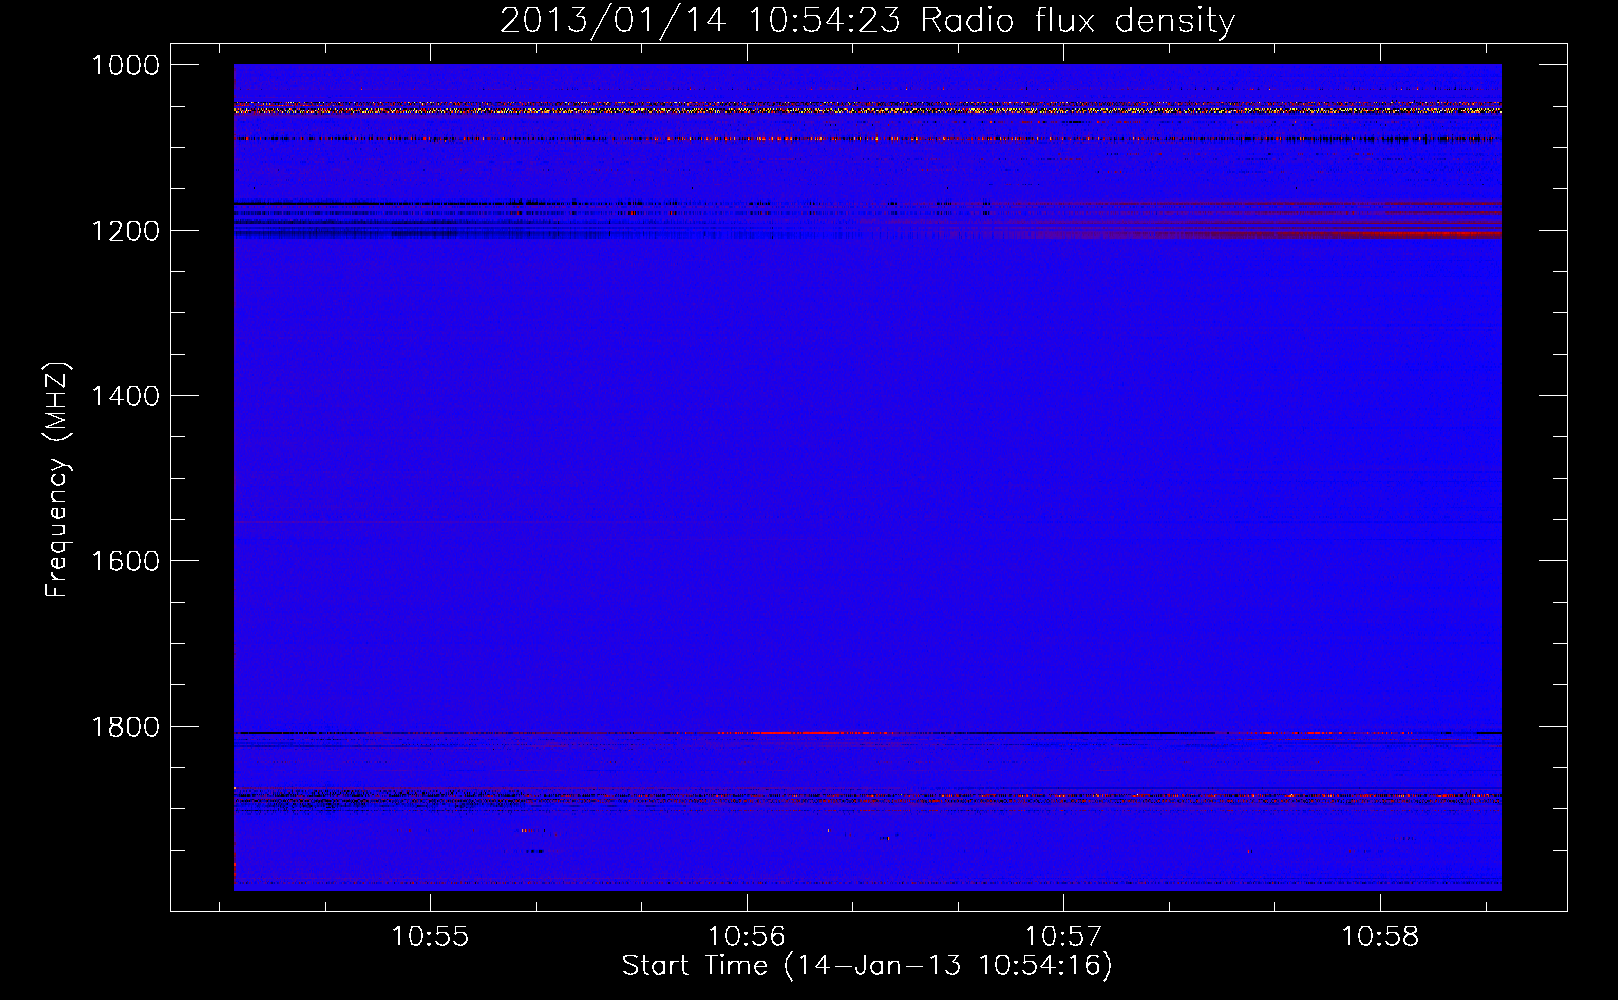Click the 10:55 time axis label
Screen dimensions: 1618x1000
(430, 937)
